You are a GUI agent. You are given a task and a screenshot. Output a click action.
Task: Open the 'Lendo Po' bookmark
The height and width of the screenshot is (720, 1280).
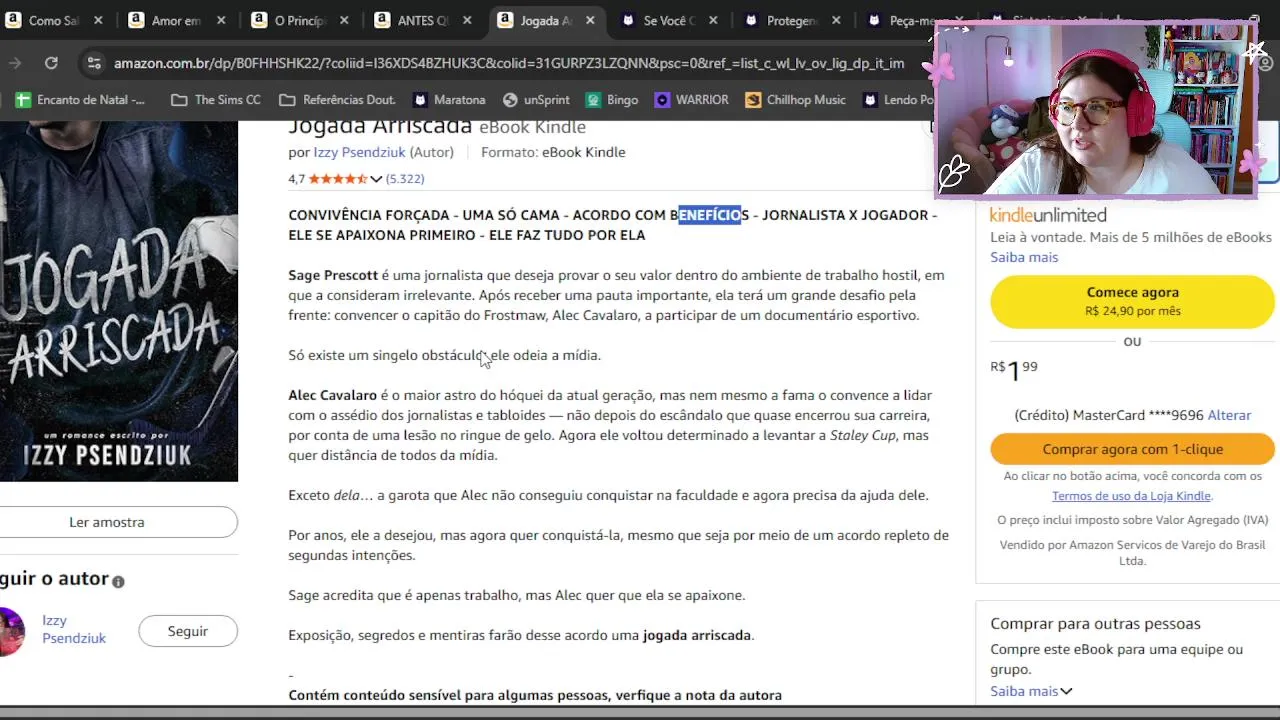[x=898, y=100]
